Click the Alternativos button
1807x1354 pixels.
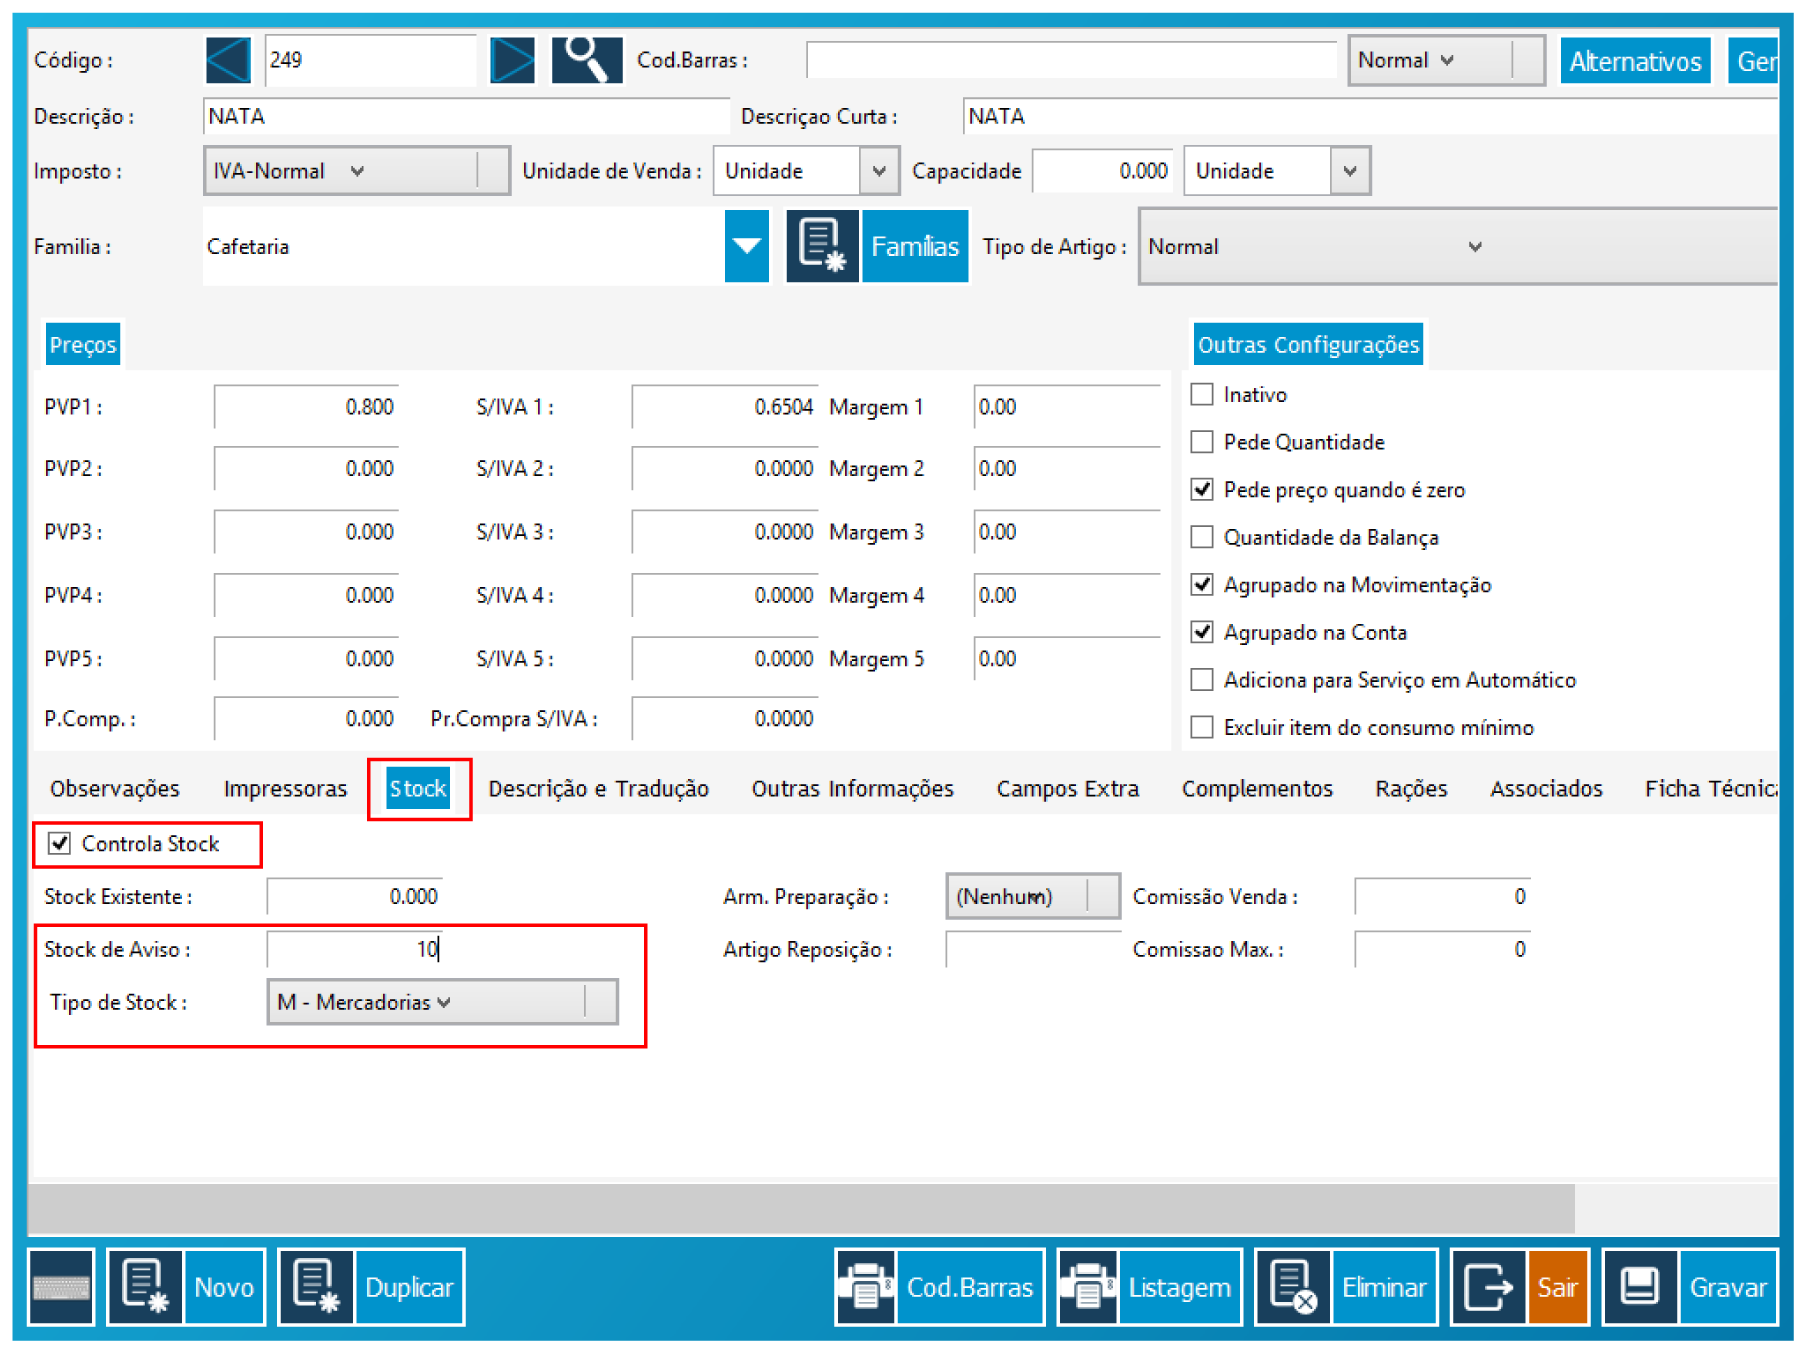[1634, 61]
